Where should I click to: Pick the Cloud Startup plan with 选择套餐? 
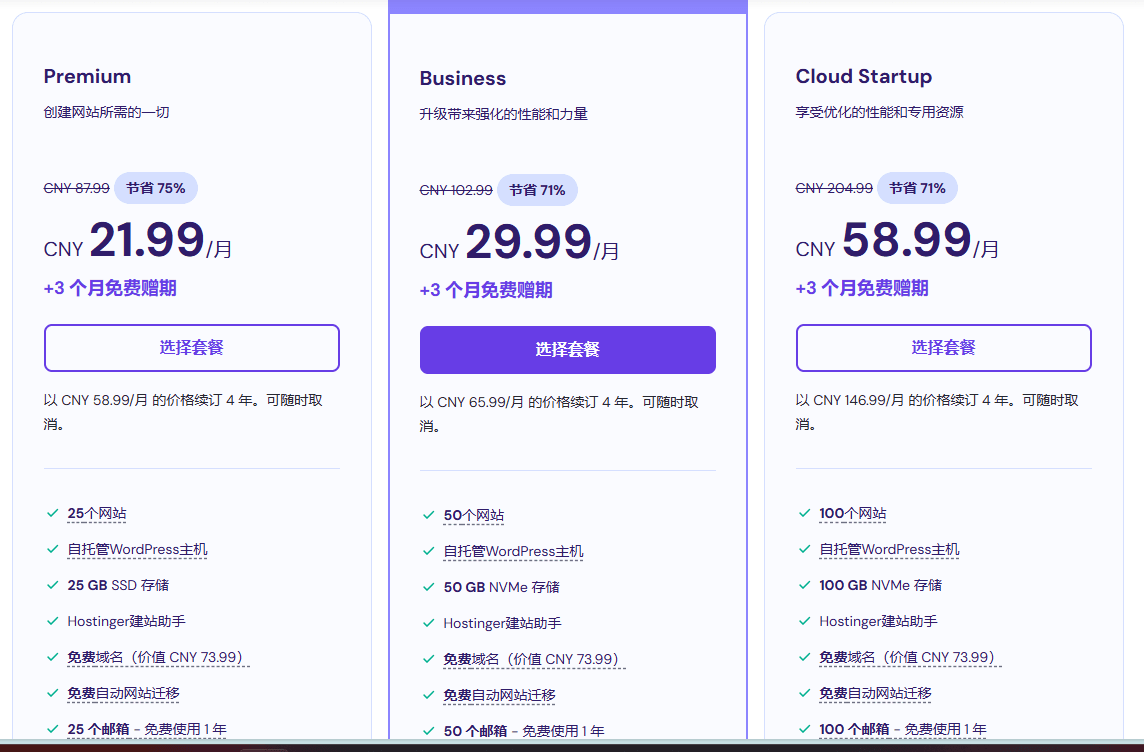944,348
